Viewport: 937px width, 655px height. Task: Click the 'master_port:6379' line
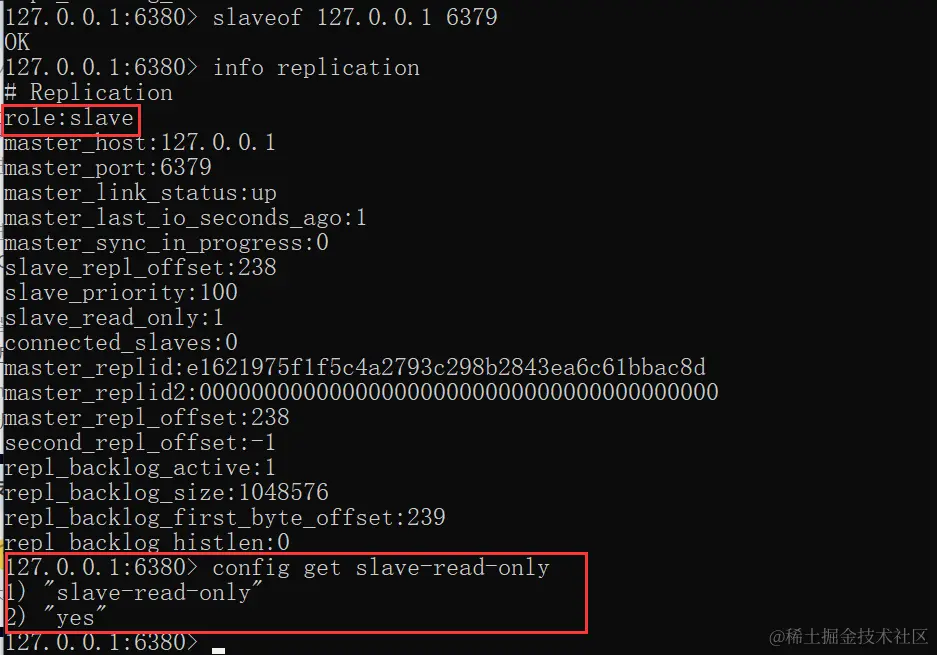point(108,168)
